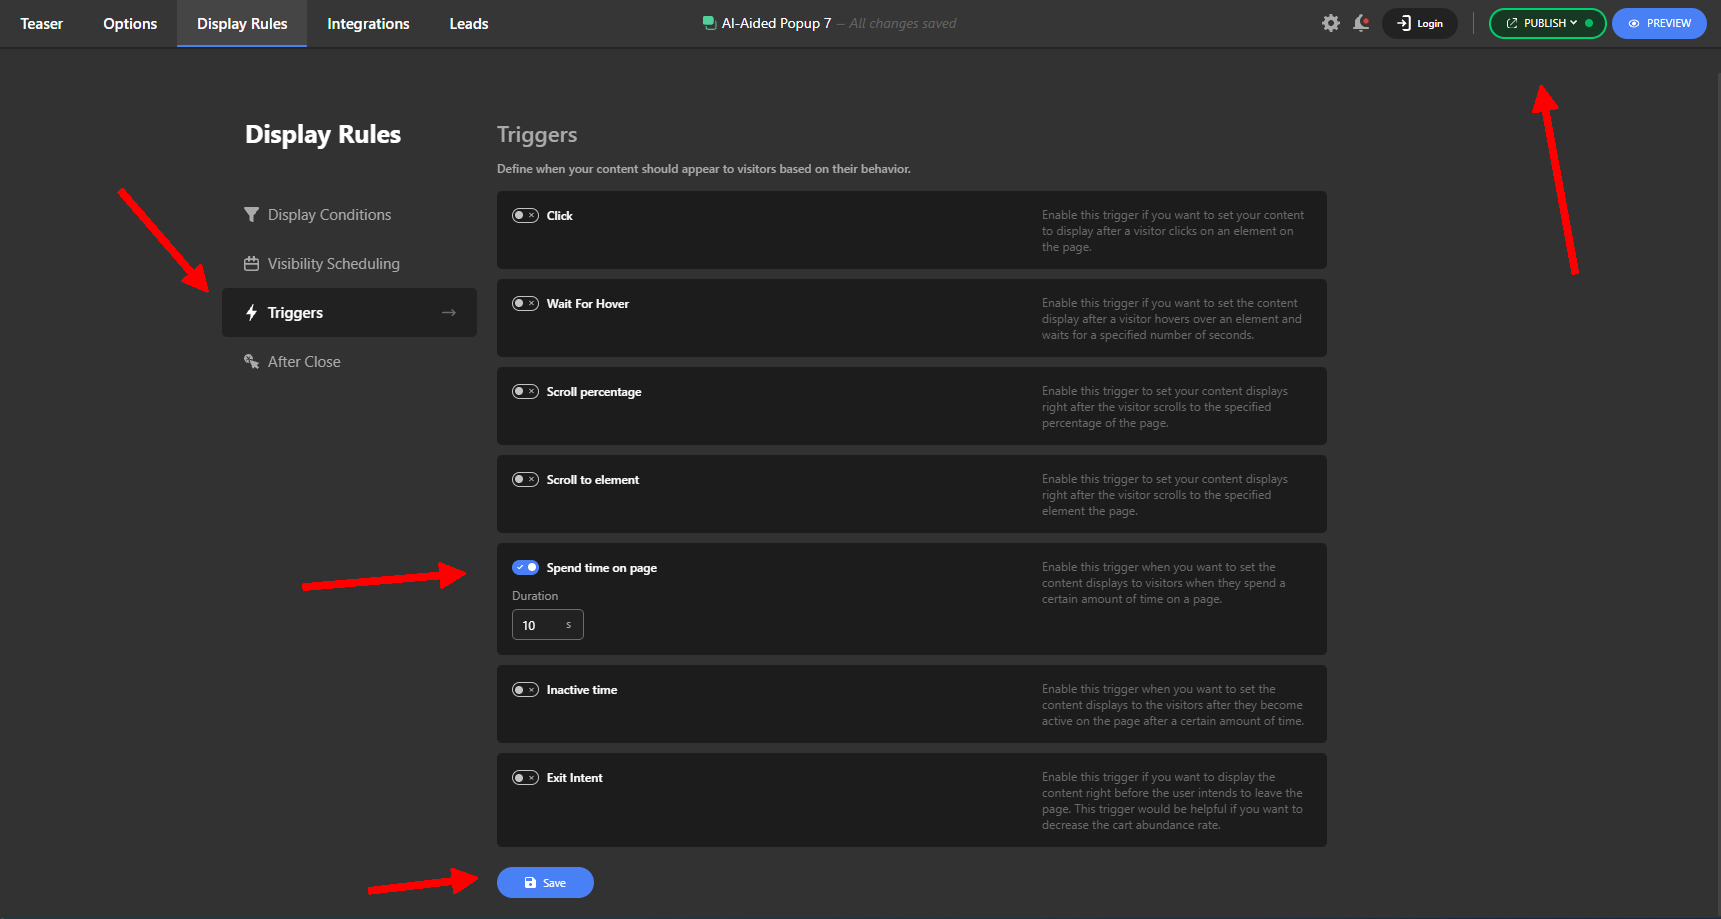The image size is (1721, 919).
Task: Enable the Exit Intent toggle
Action: 525,778
